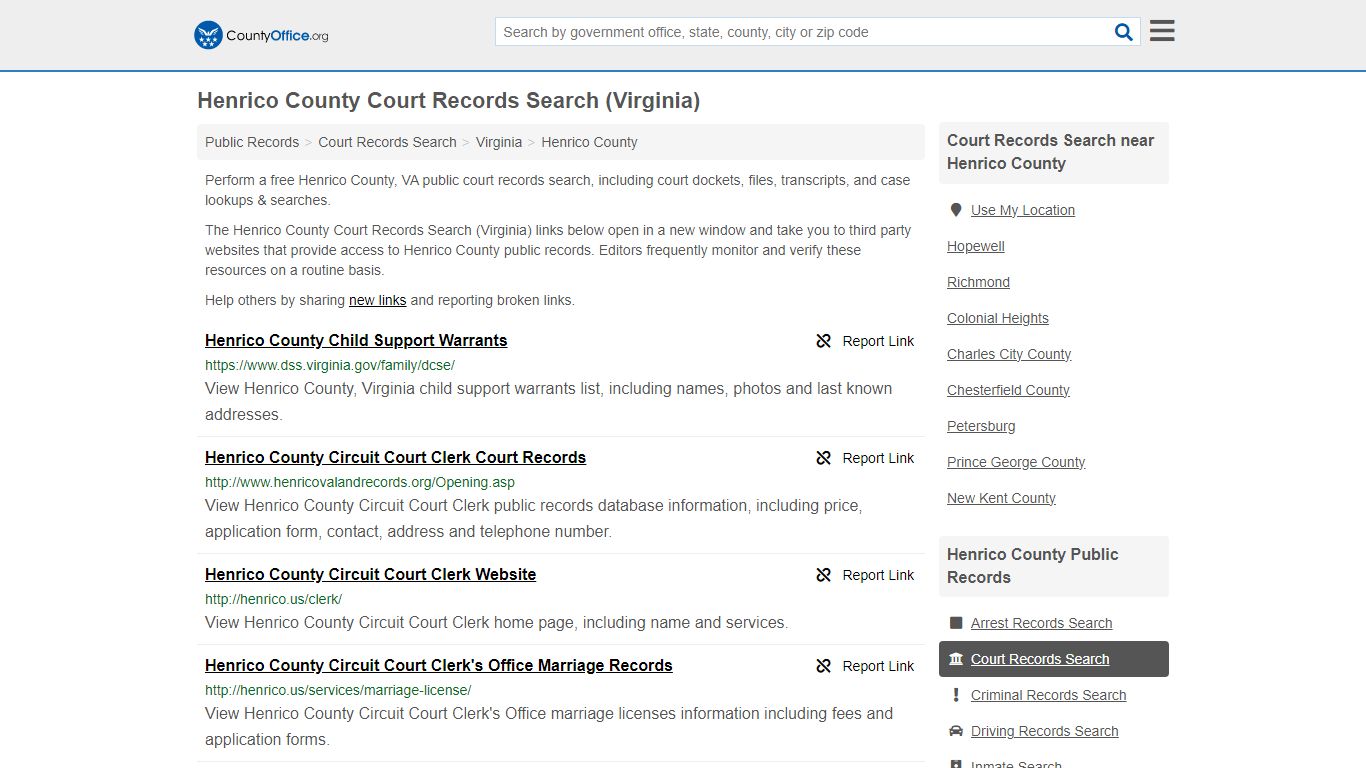Click the henrico.us/clerk URL text

273,599
